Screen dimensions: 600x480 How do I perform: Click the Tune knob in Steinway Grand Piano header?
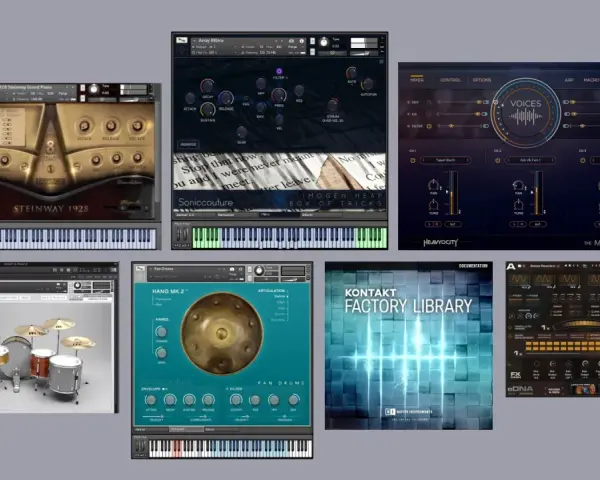click(x=93, y=89)
